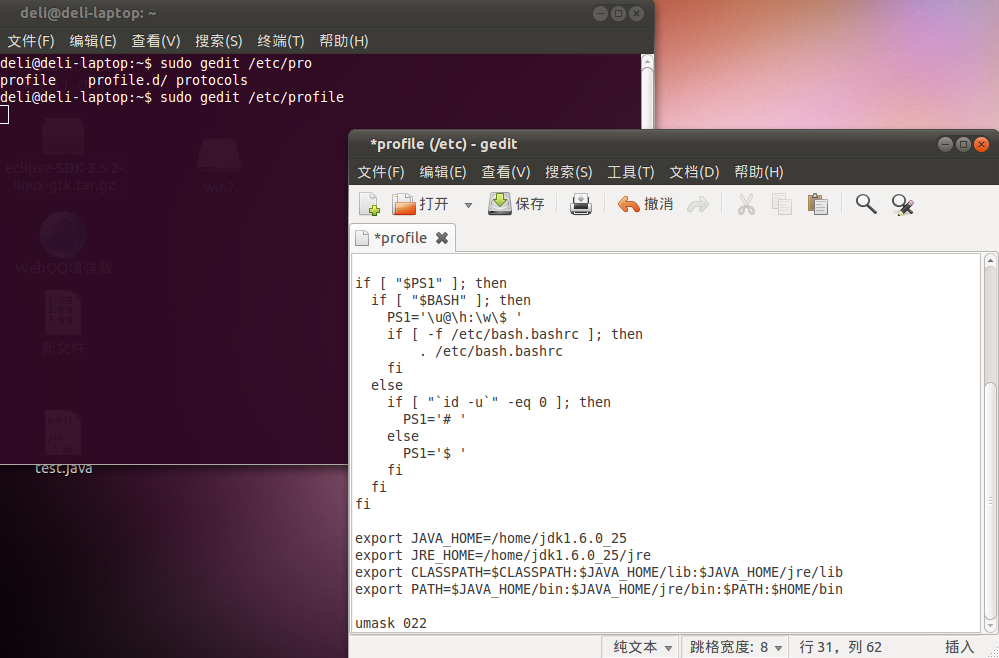Create a new document in gedit
The height and width of the screenshot is (658, 999).
click(370, 203)
